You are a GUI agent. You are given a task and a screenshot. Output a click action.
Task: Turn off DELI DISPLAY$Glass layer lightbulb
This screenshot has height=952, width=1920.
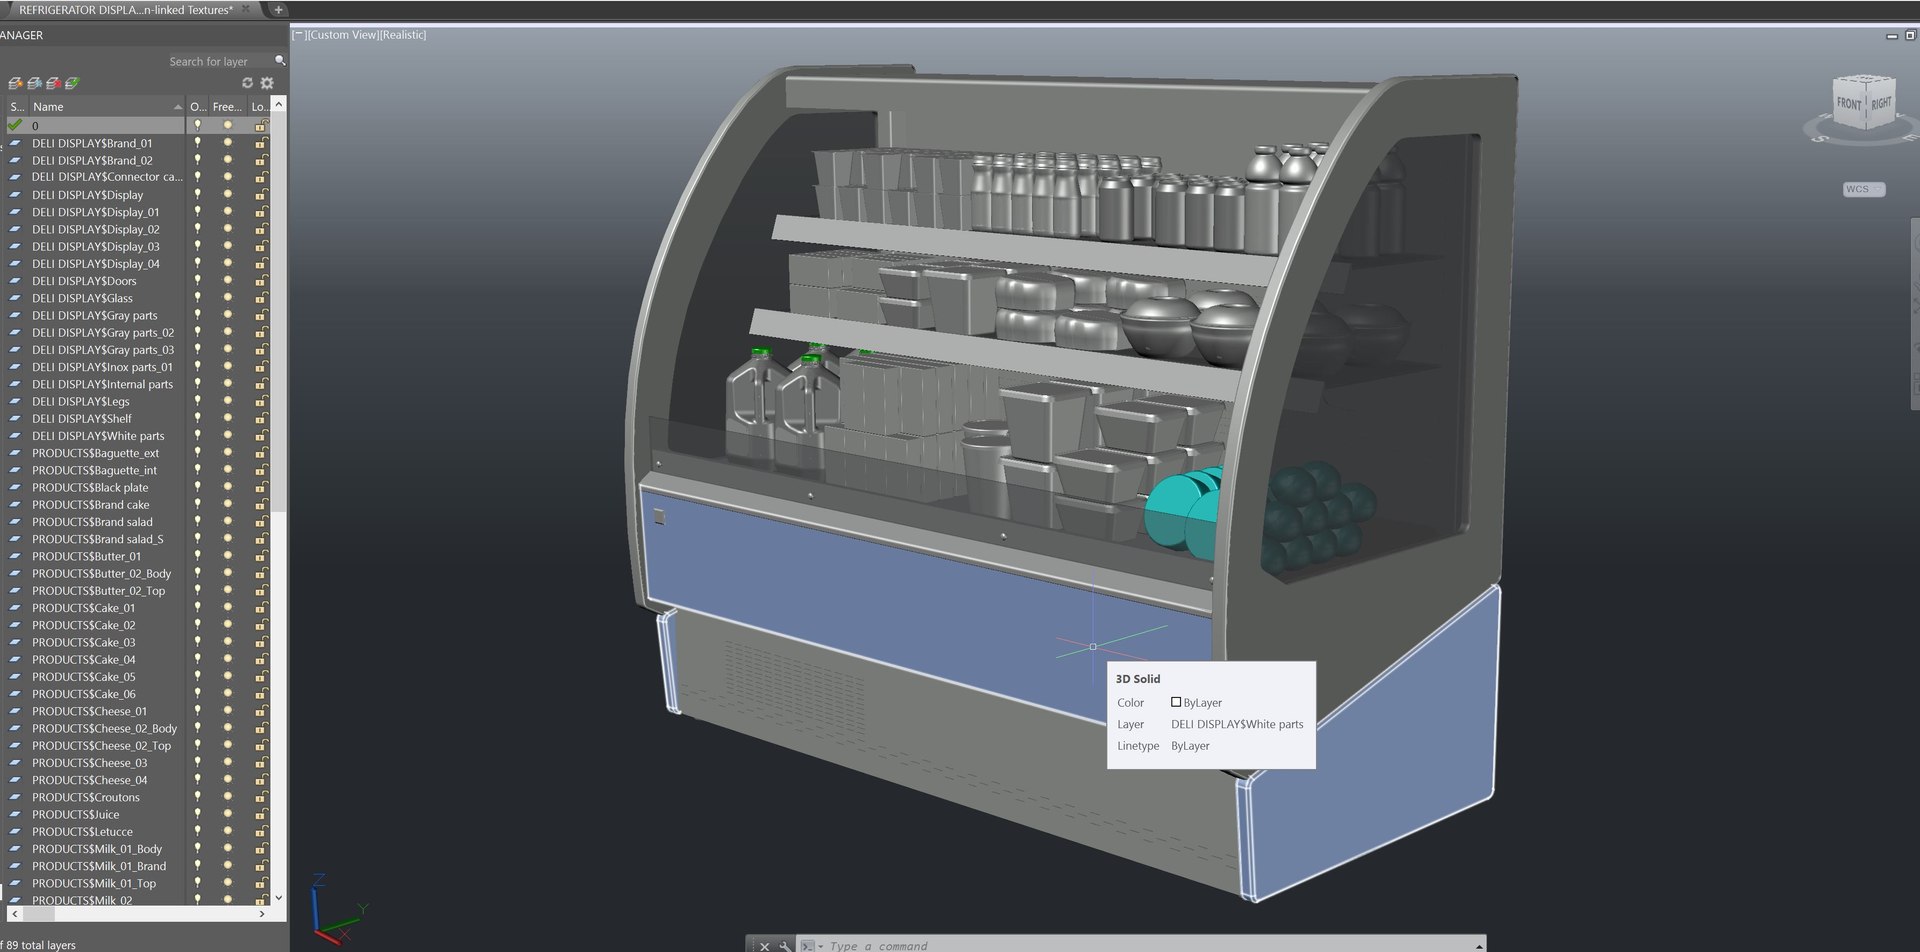click(198, 298)
